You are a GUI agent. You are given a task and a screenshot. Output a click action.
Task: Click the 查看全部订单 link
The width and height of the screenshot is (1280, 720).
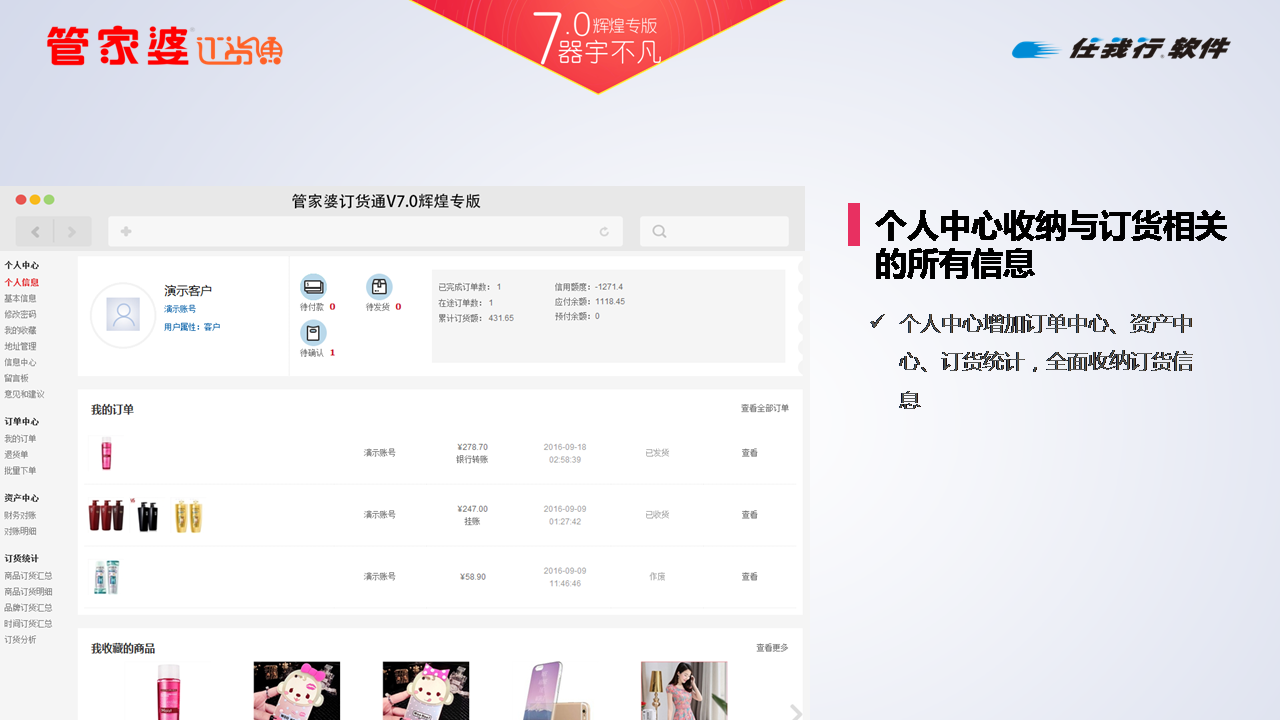pyautogui.click(x=765, y=408)
